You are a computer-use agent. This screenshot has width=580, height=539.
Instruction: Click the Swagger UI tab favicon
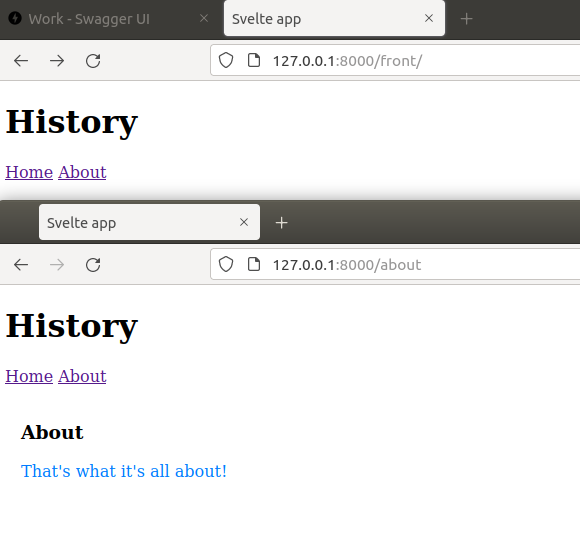coord(15,18)
